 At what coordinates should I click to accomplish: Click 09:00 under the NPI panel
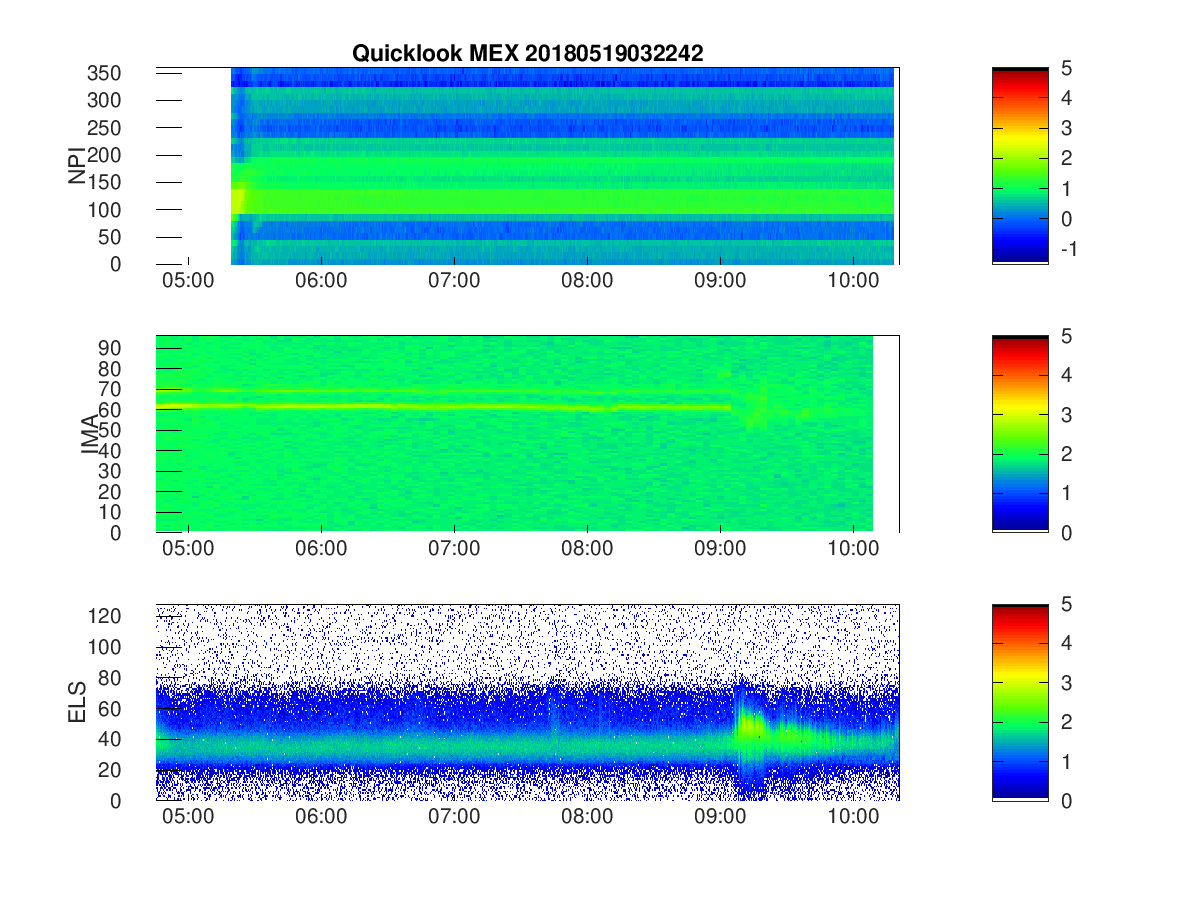coord(720,281)
